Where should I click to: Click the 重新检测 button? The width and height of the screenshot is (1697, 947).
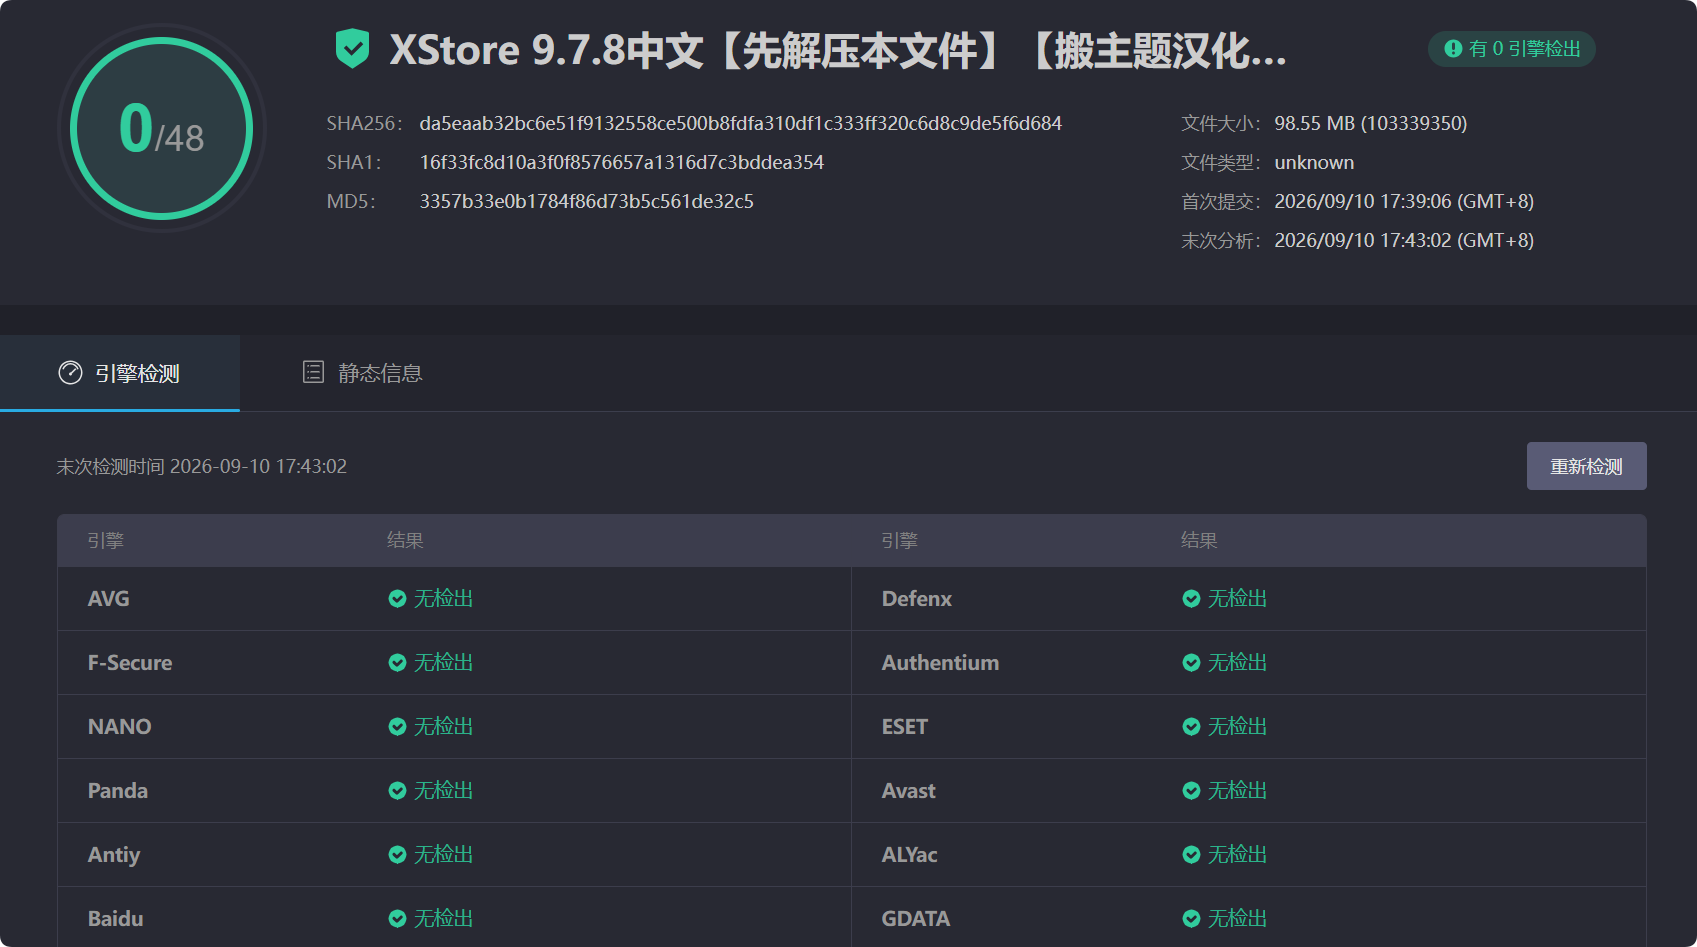[1586, 466]
